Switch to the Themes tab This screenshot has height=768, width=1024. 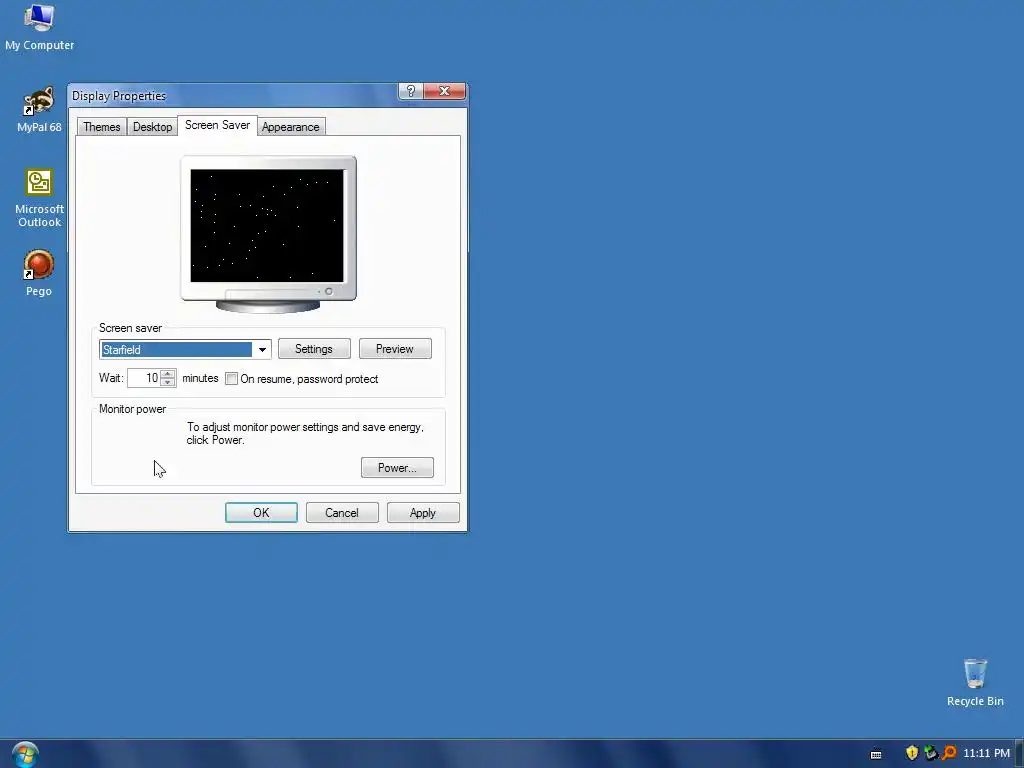[101, 127]
